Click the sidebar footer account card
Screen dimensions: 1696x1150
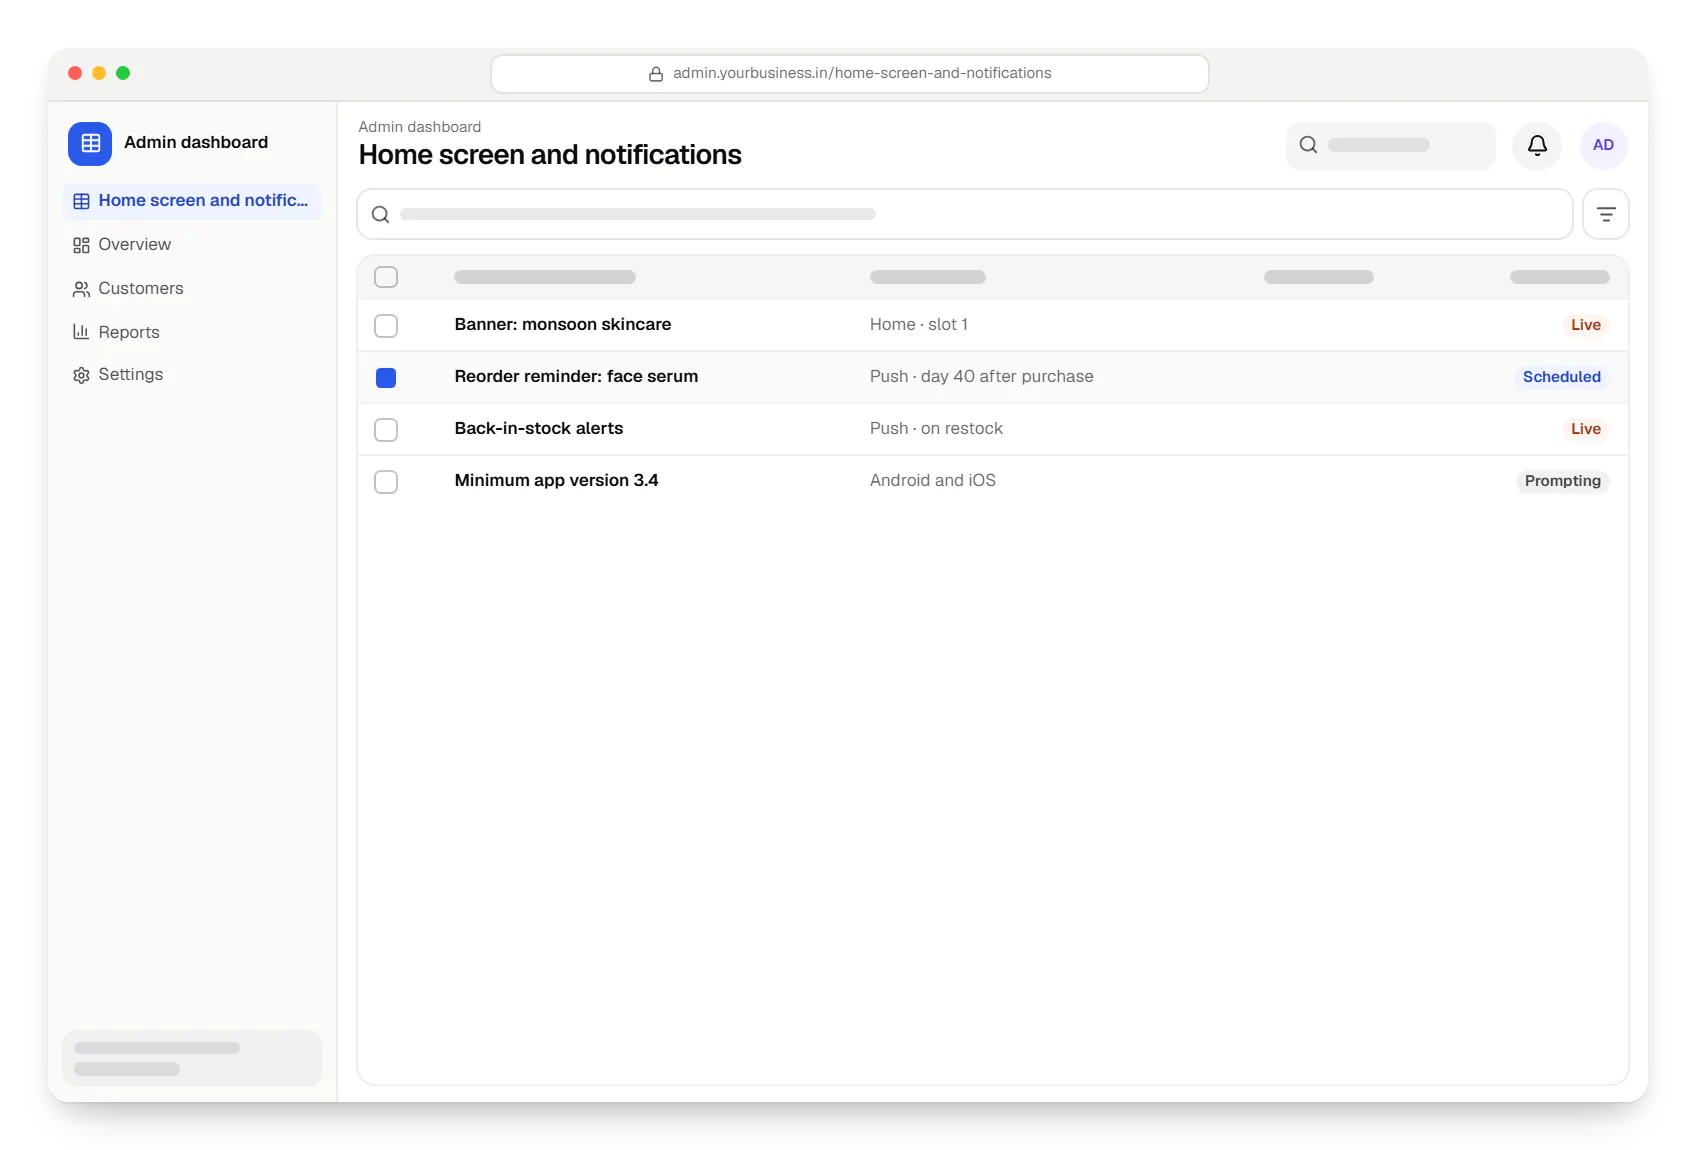[x=192, y=1058]
